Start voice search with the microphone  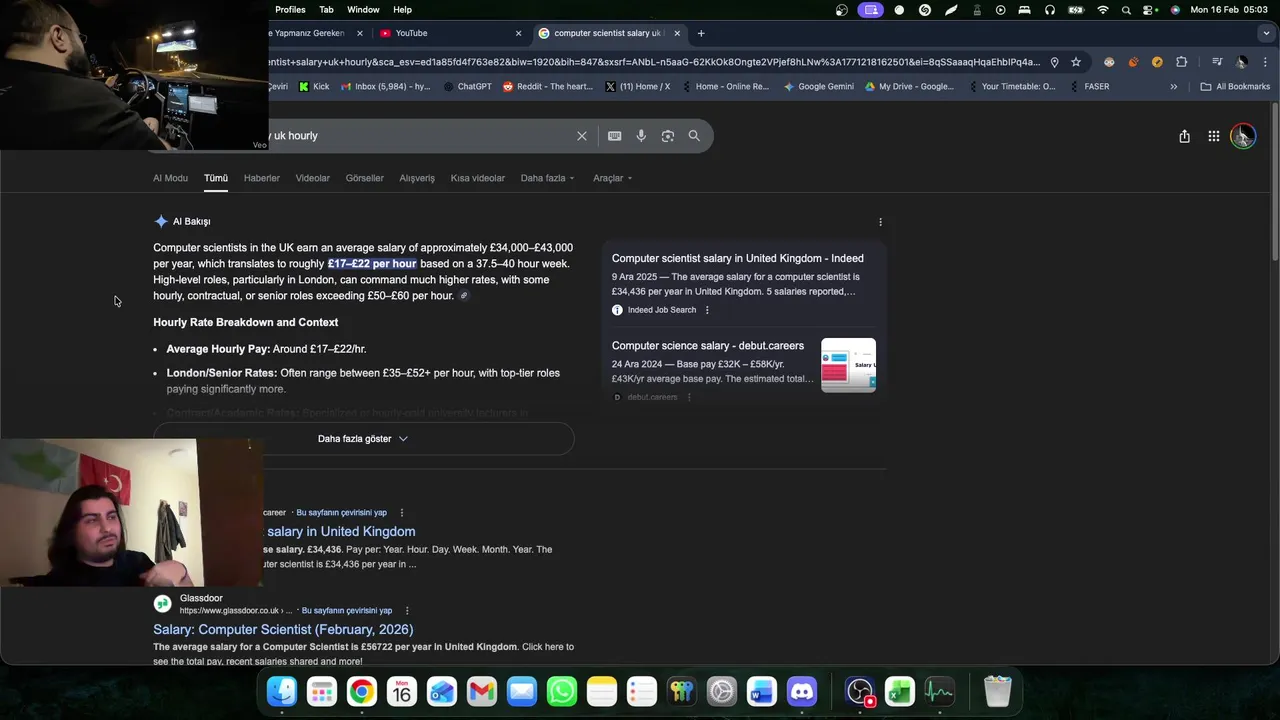click(641, 136)
